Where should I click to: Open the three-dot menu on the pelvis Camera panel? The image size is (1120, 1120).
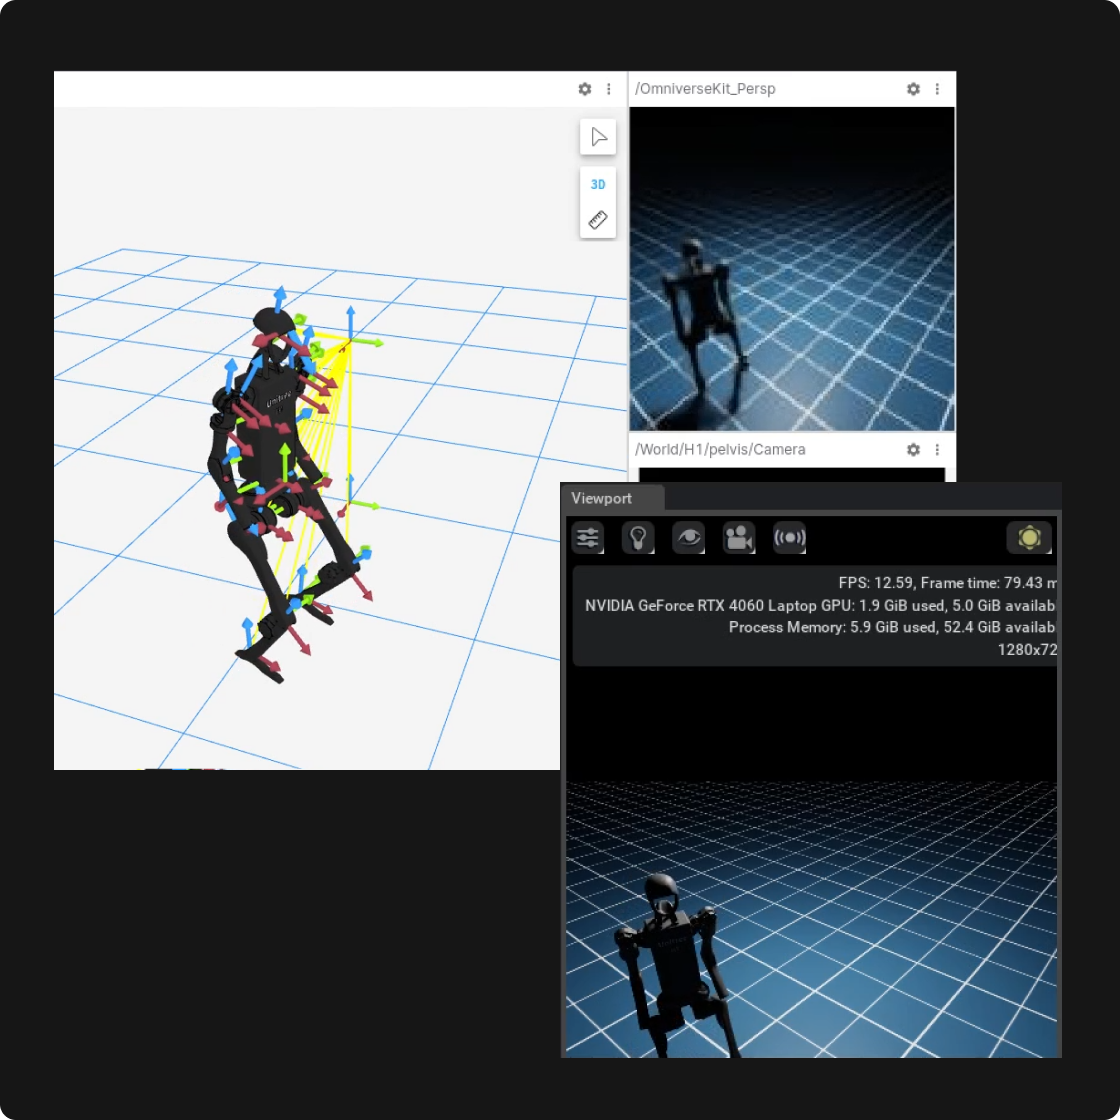point(937,450)
